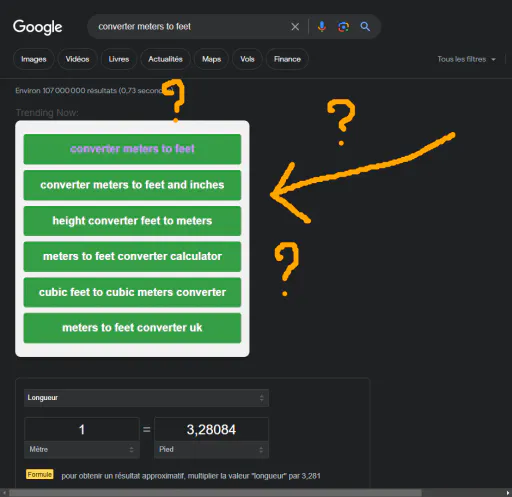Select the Finance filter tab
The width and height of the screenshot is (512, 497).
click(287, 59)
